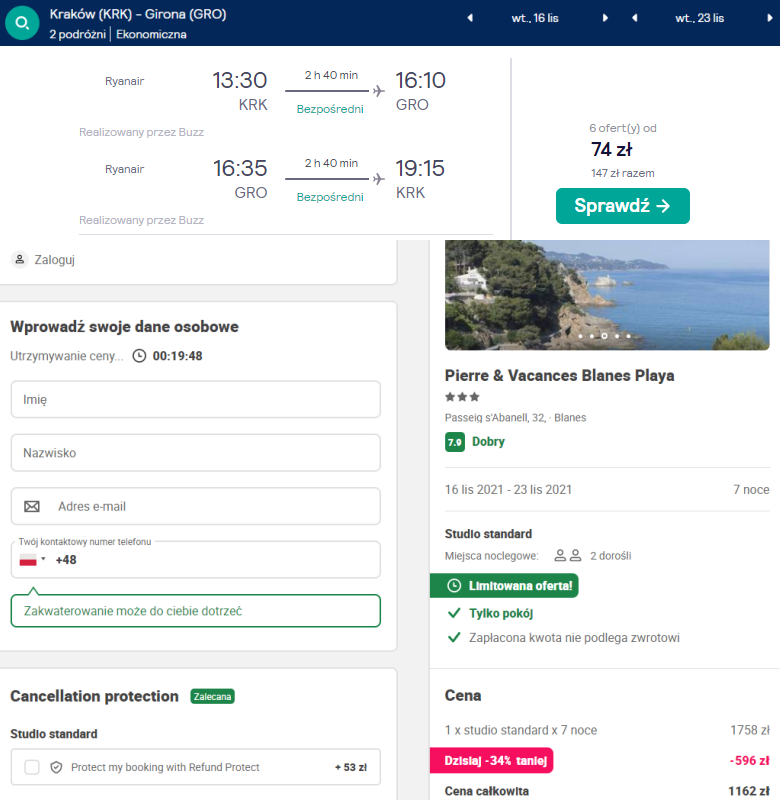Go to previous return date arrow
Screen dimensions: 780x806
(x=634, y=18)
